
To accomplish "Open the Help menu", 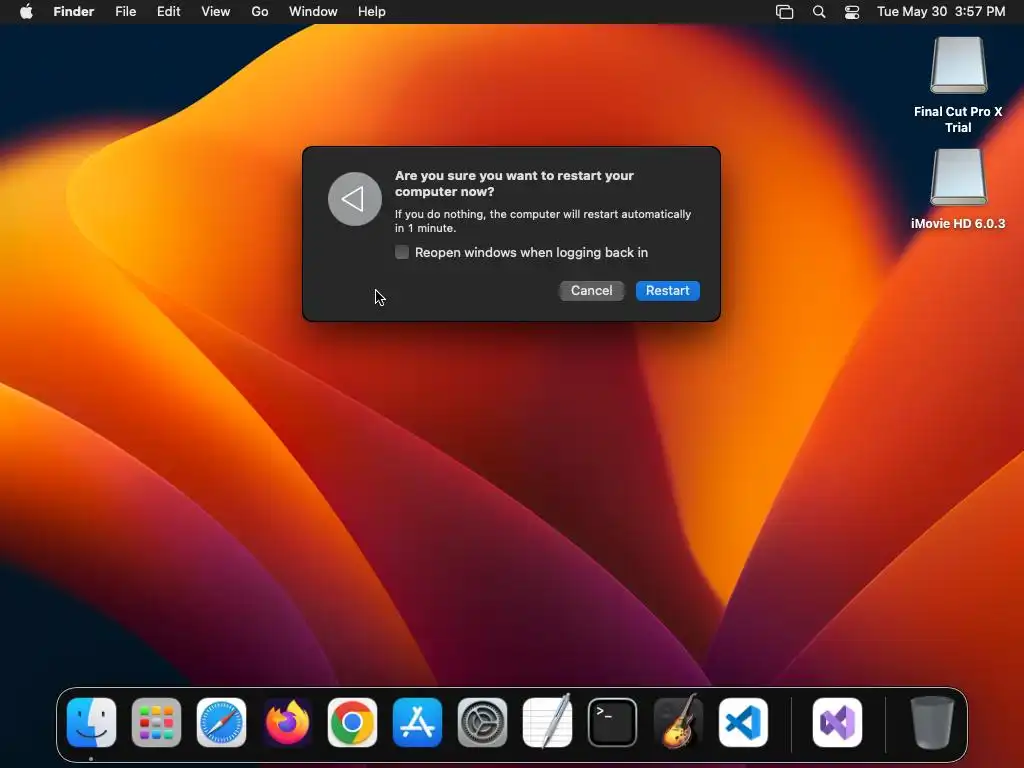I will coord(372,12).
